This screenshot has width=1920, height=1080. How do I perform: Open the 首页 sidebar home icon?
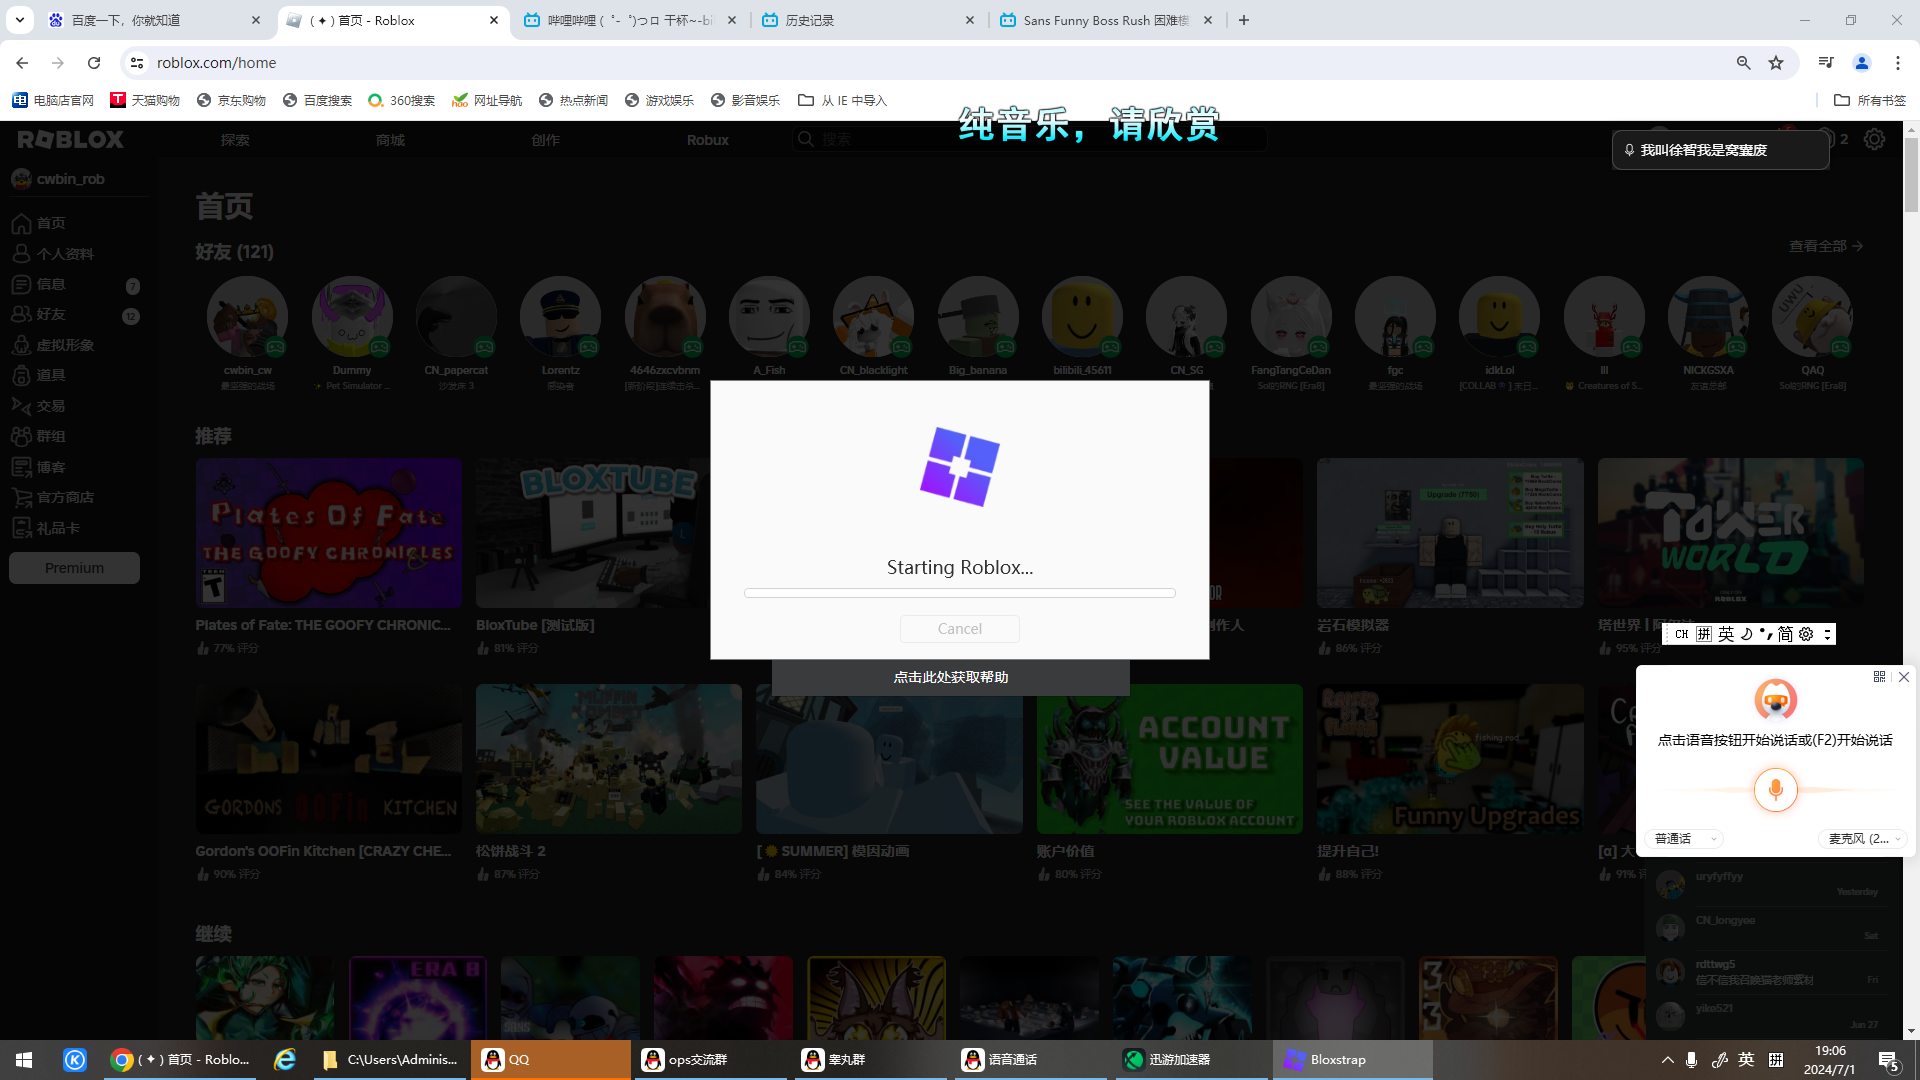tap(21, 223)
